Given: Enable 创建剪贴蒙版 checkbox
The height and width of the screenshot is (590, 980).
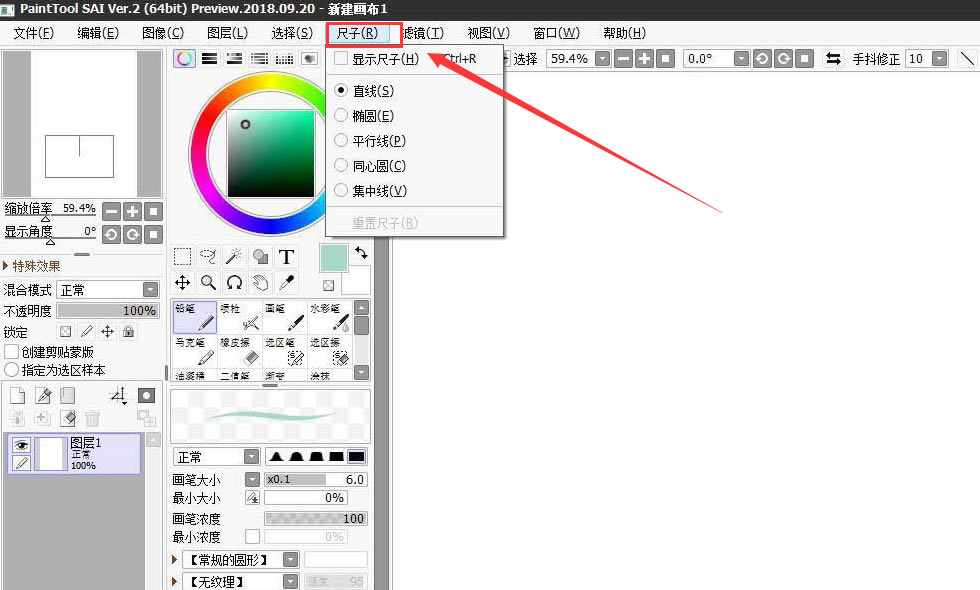Looking at the screenshot, I should [x=11, y=352].
